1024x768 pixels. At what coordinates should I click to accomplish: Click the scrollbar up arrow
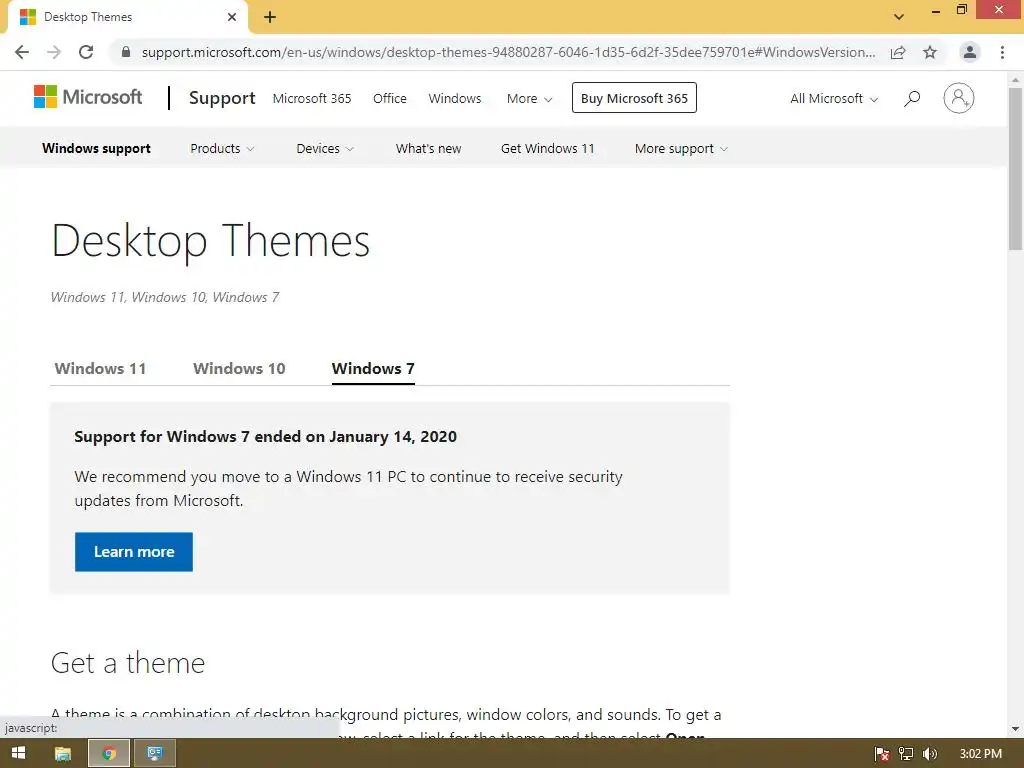click(x=1015, y=80)
